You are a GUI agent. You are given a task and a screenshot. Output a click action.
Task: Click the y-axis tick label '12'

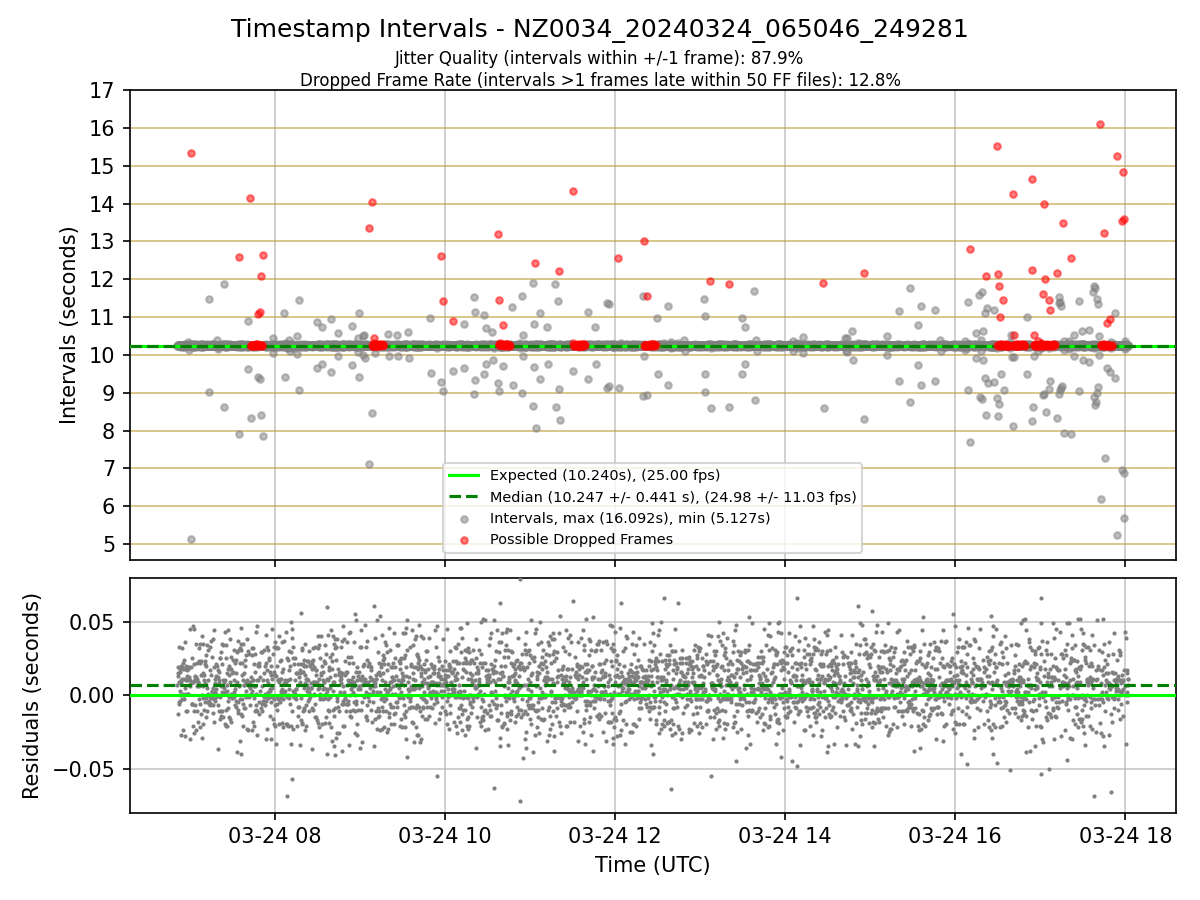103,279
